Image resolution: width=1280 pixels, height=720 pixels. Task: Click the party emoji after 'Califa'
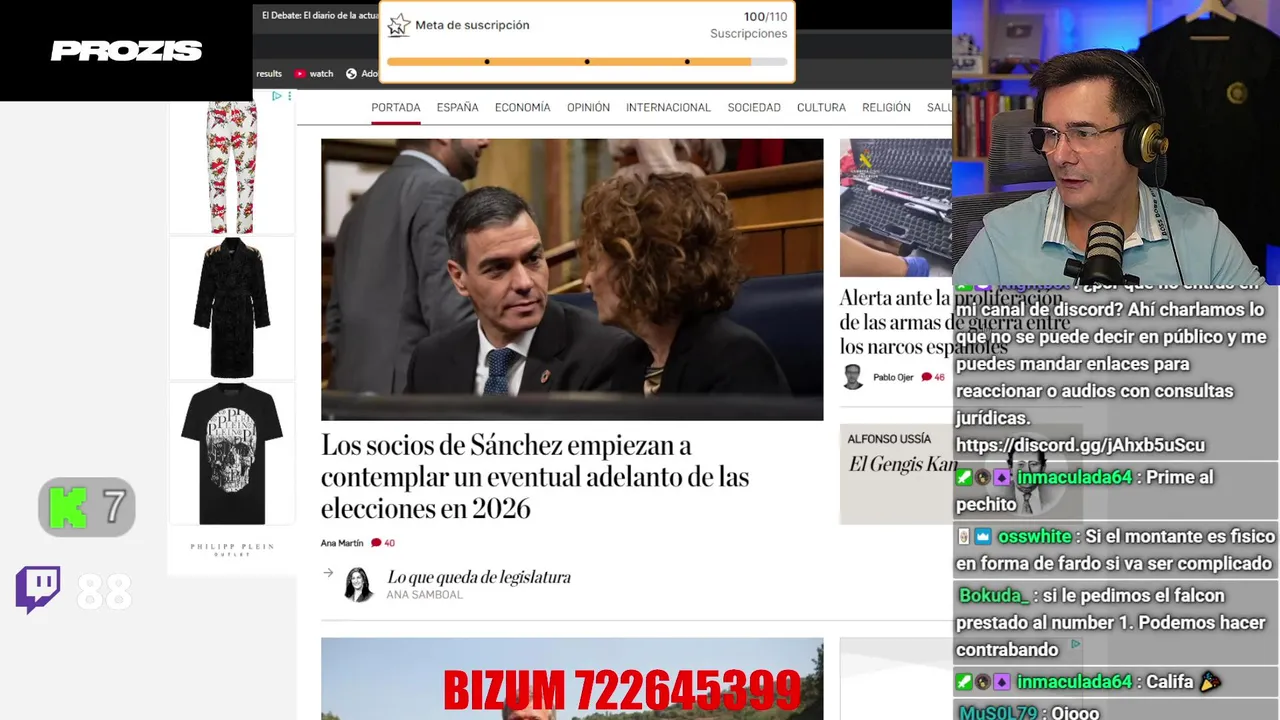[x=1210, y=682]
